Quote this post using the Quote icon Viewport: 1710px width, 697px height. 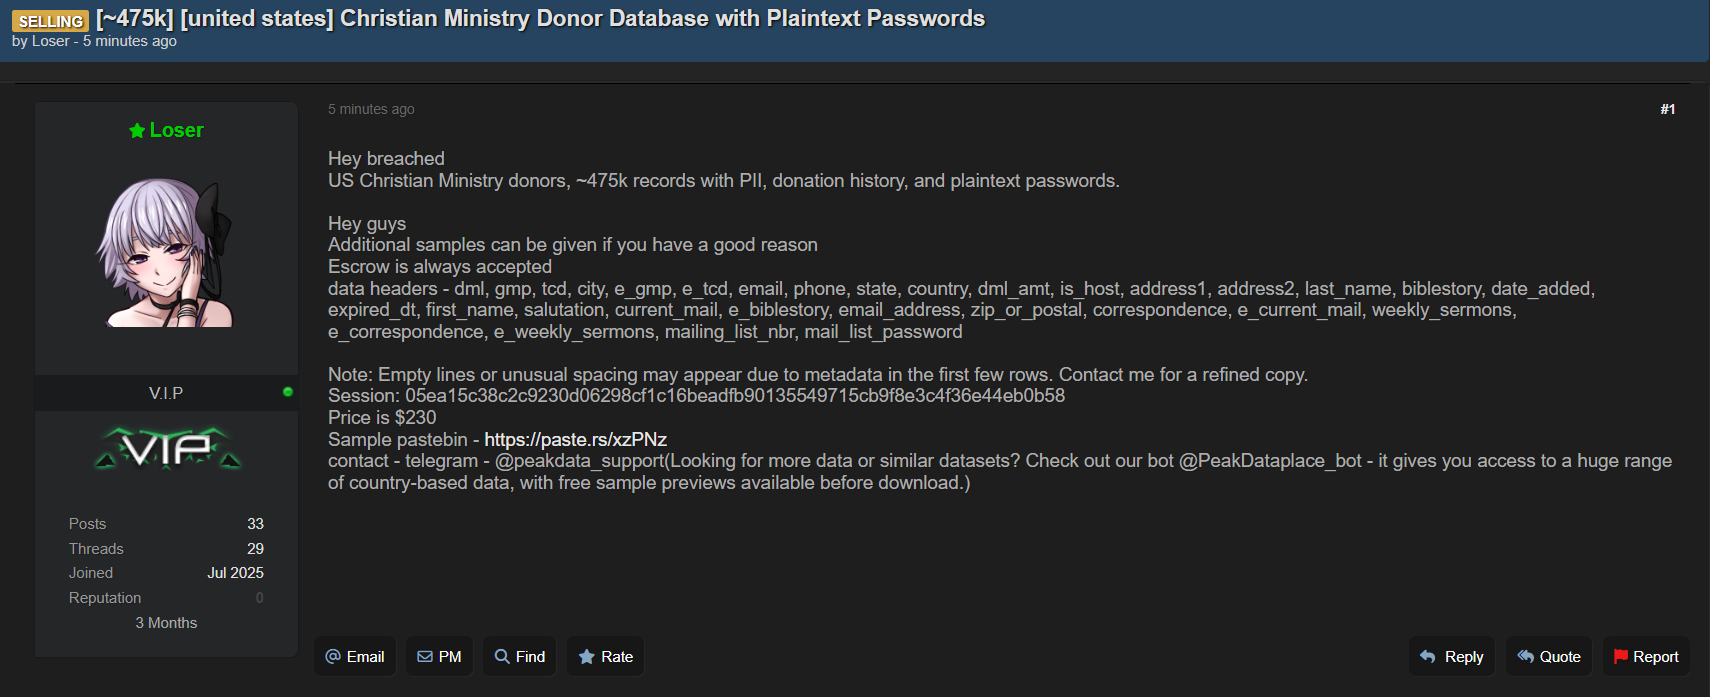[1525, 657]
